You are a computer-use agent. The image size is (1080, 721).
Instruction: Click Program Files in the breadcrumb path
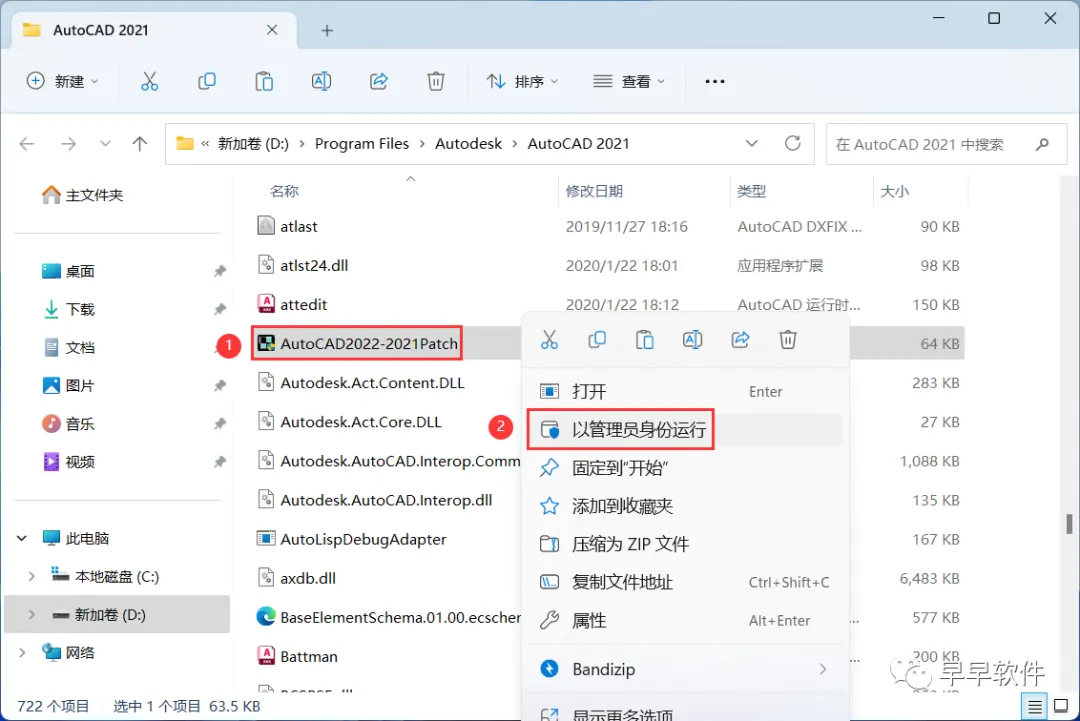[x=362, y=144]
